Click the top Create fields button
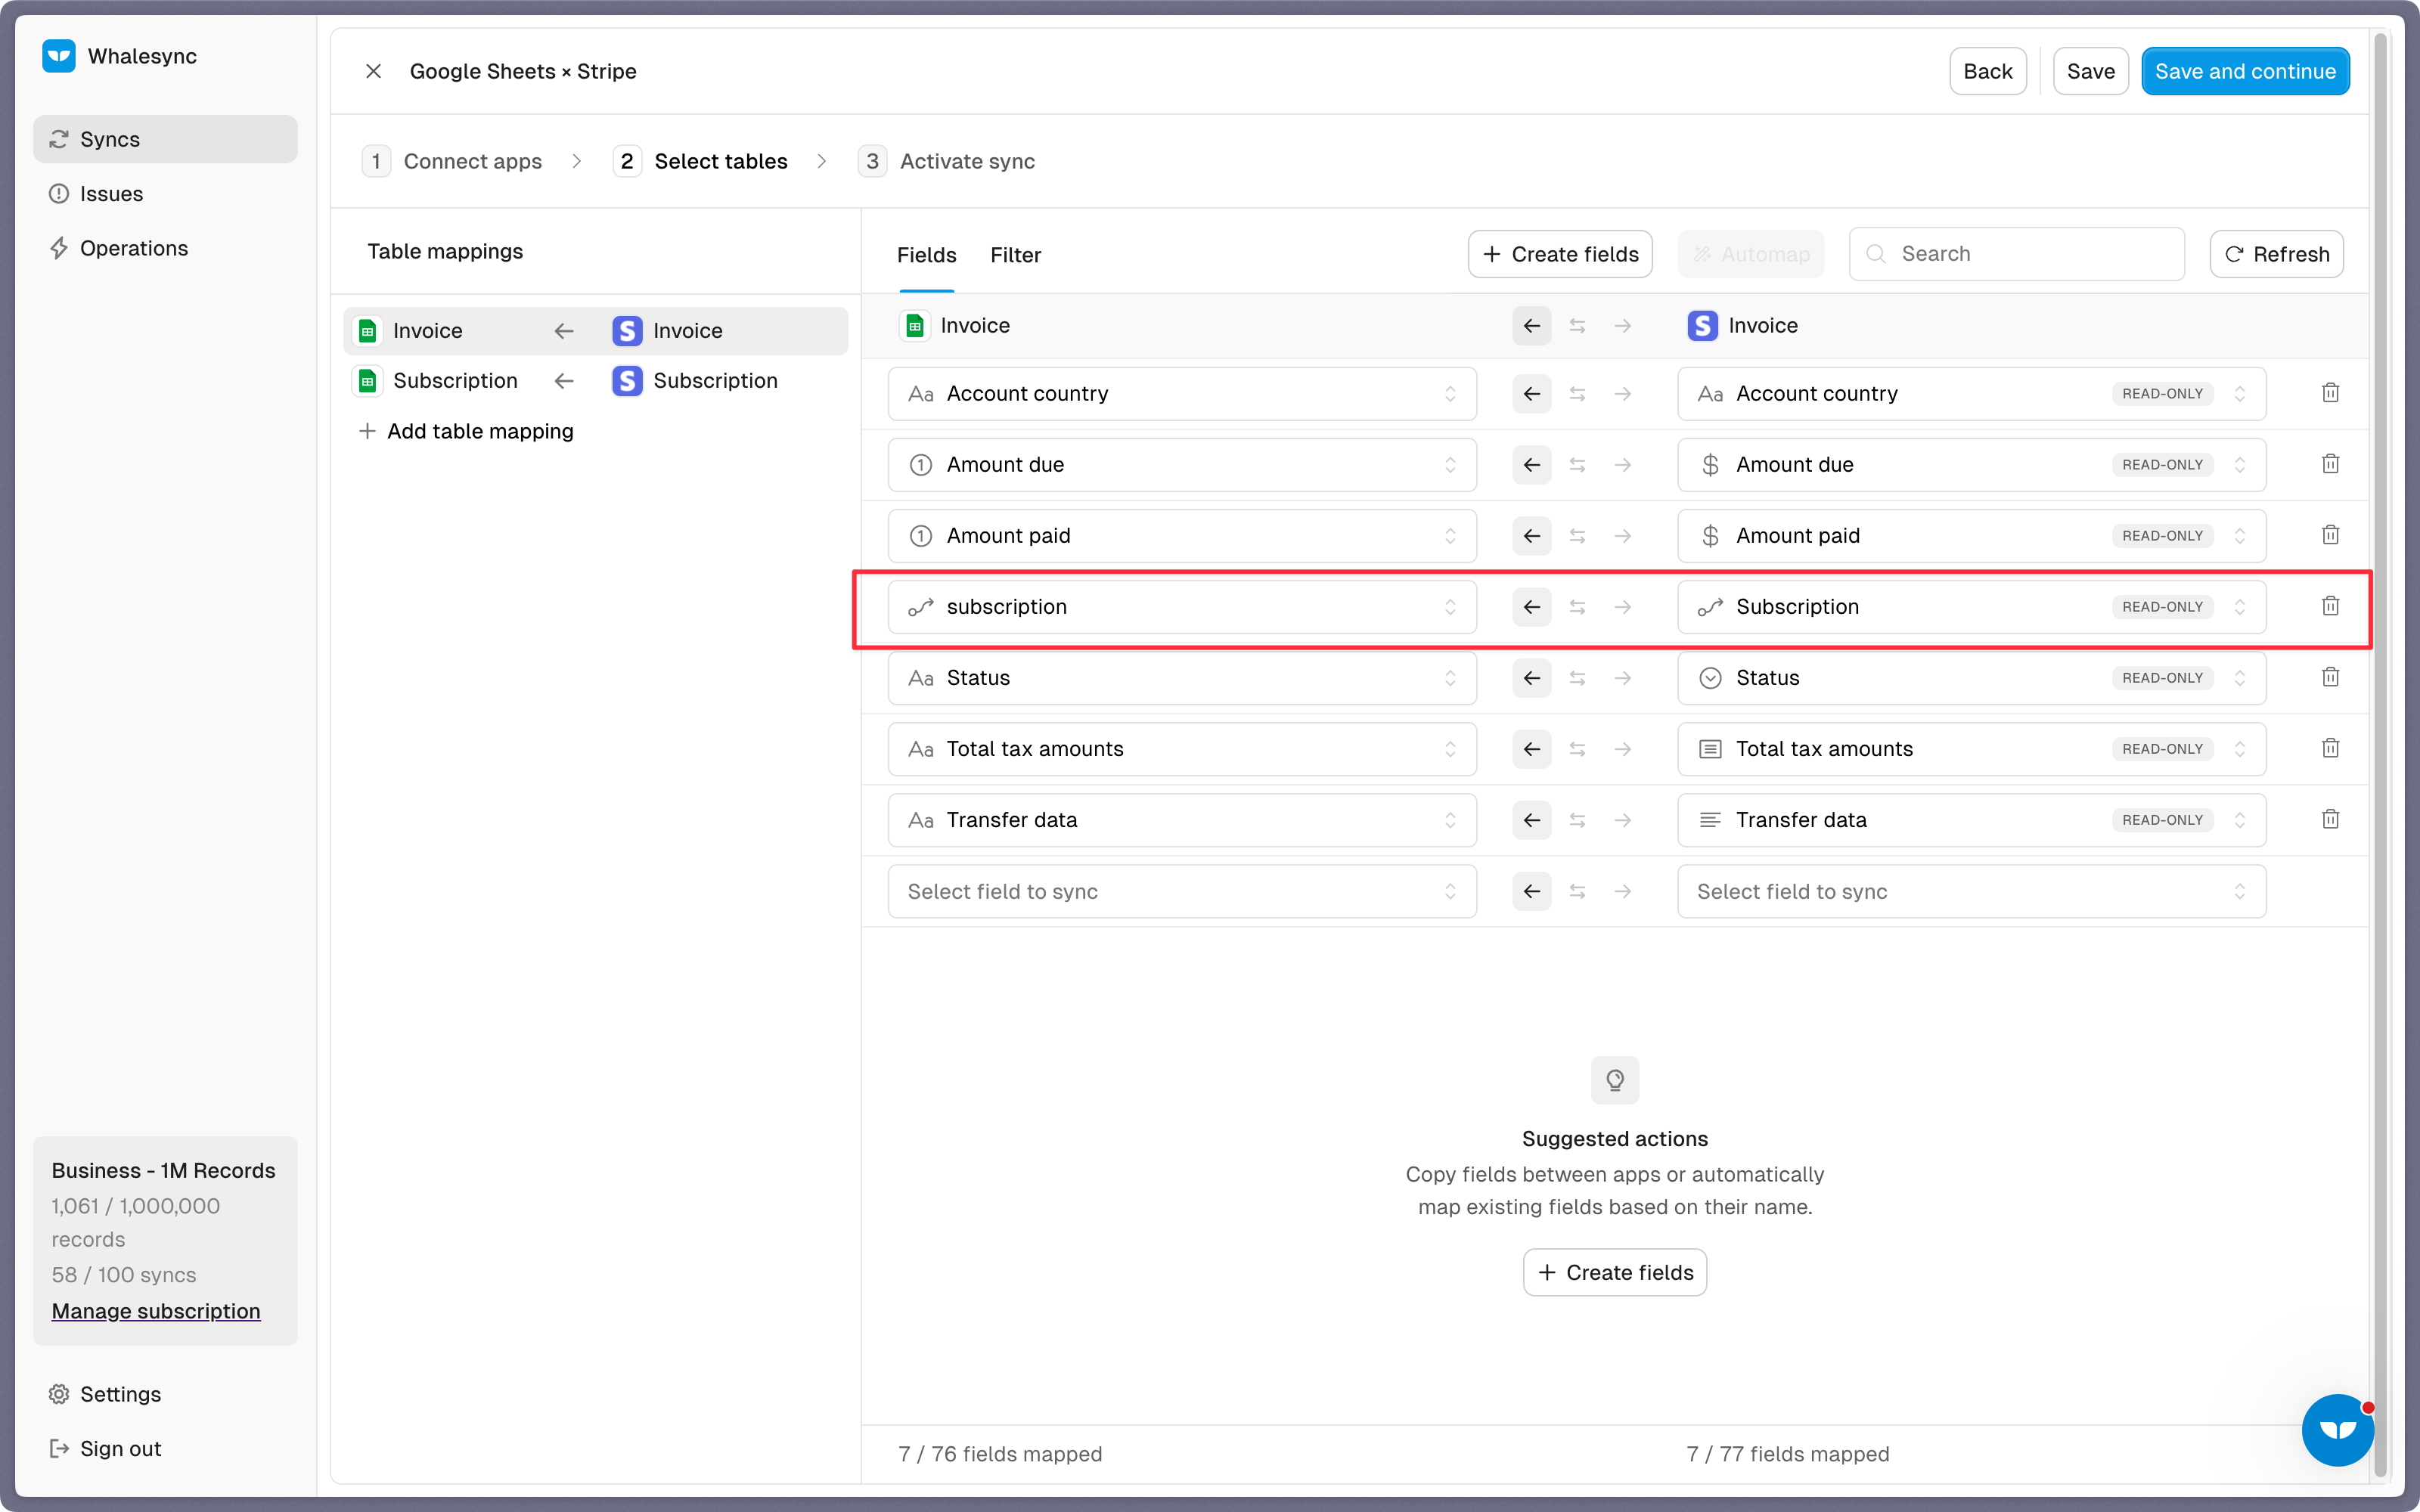 1559,254
